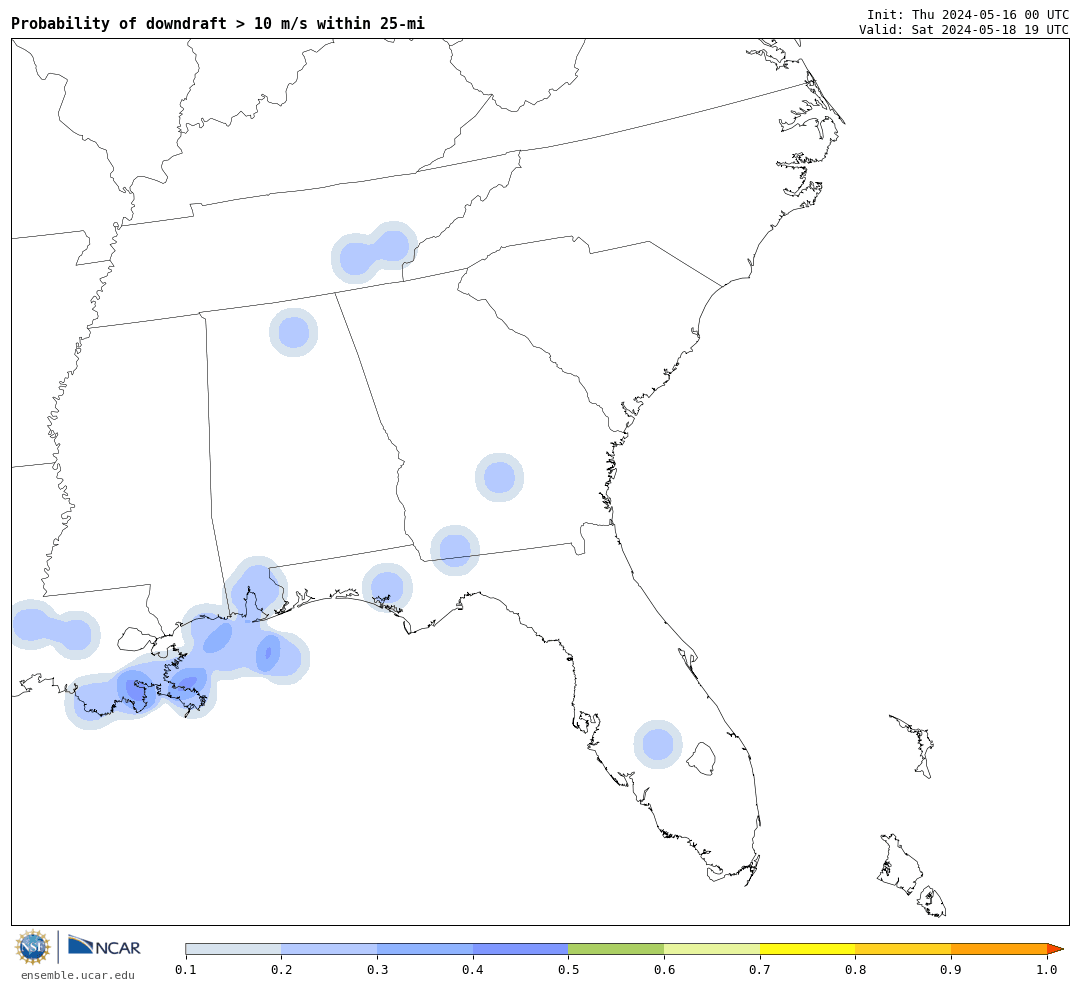Click the red arrow at colorbar end
Screen dimensions: 1080x988
[x=1055, y=949]
